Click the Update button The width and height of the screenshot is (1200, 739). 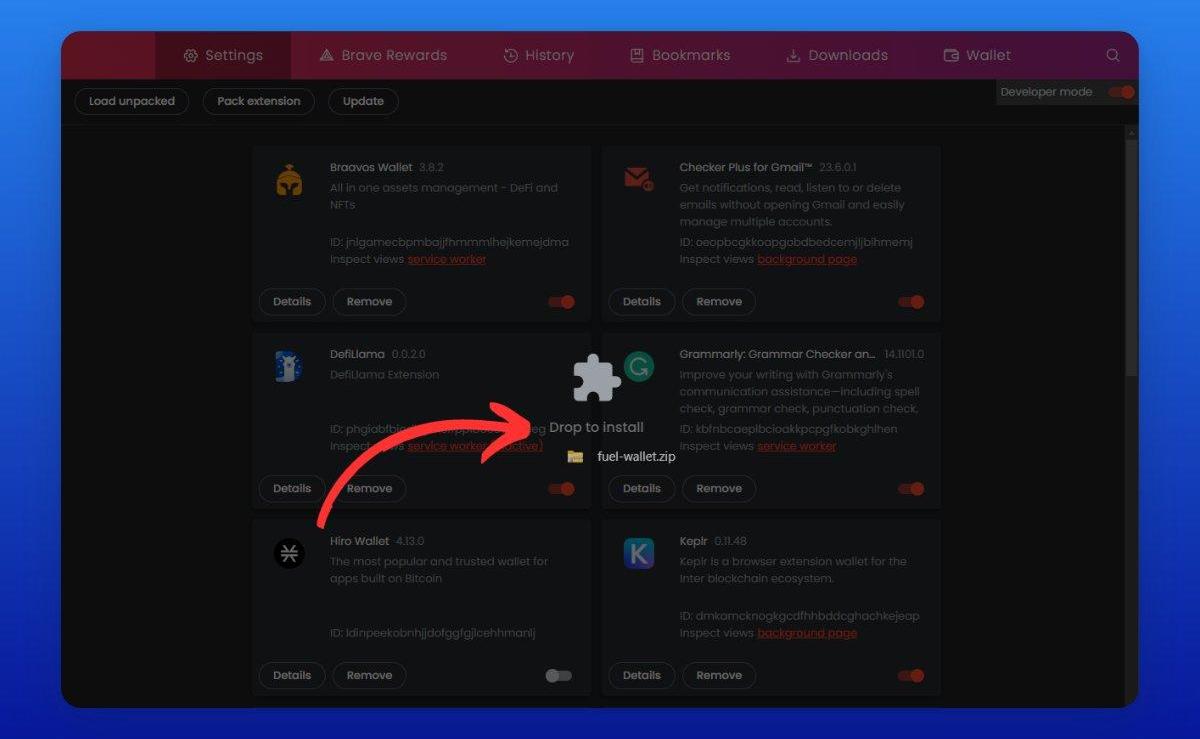click(363, 101)
